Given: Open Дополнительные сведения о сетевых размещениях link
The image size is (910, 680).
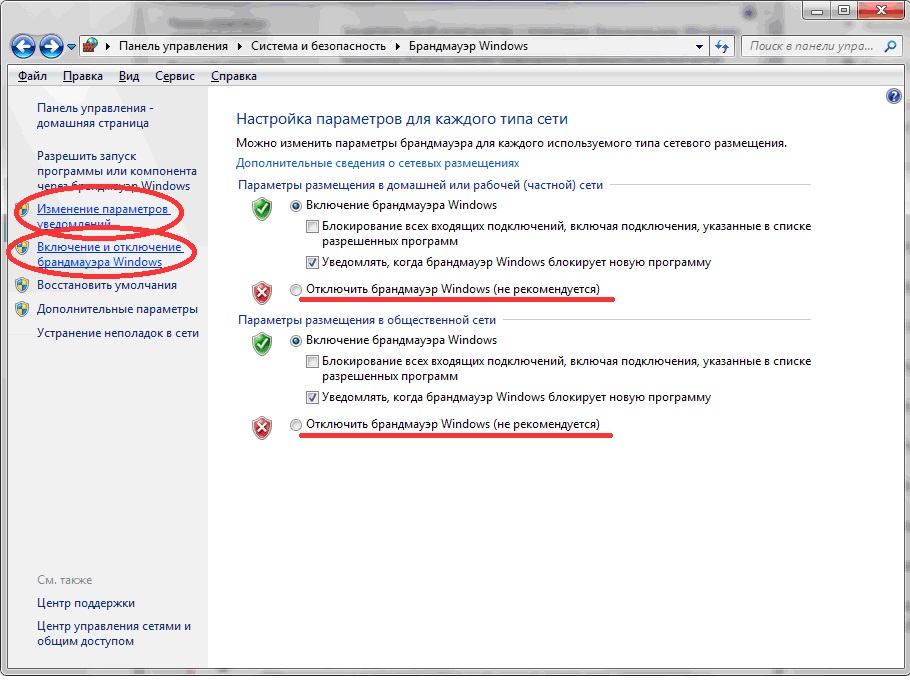Looking at the screenshot, I should tap(377, 162).
